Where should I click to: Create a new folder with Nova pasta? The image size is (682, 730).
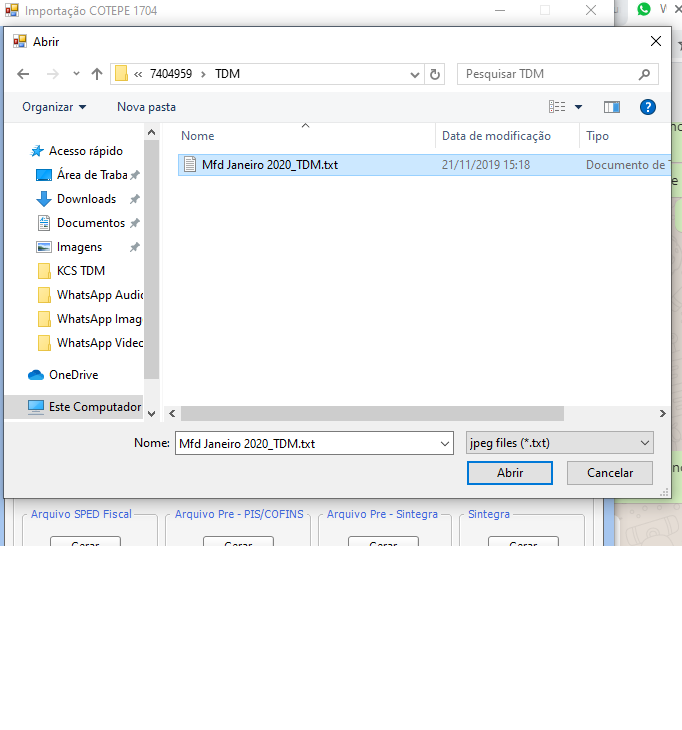(146, 107)
